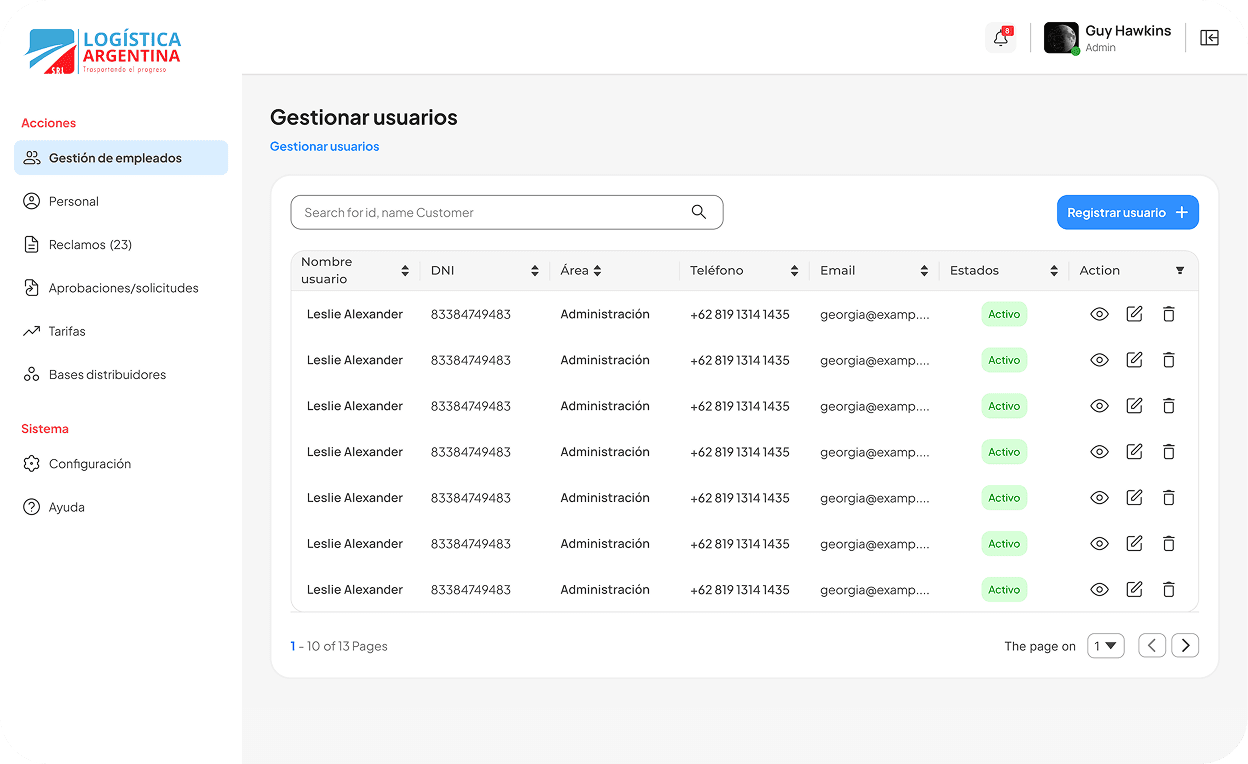Click the edit pencil in last row
This screenshot has height=764, width=1248.
(1134, 590)
